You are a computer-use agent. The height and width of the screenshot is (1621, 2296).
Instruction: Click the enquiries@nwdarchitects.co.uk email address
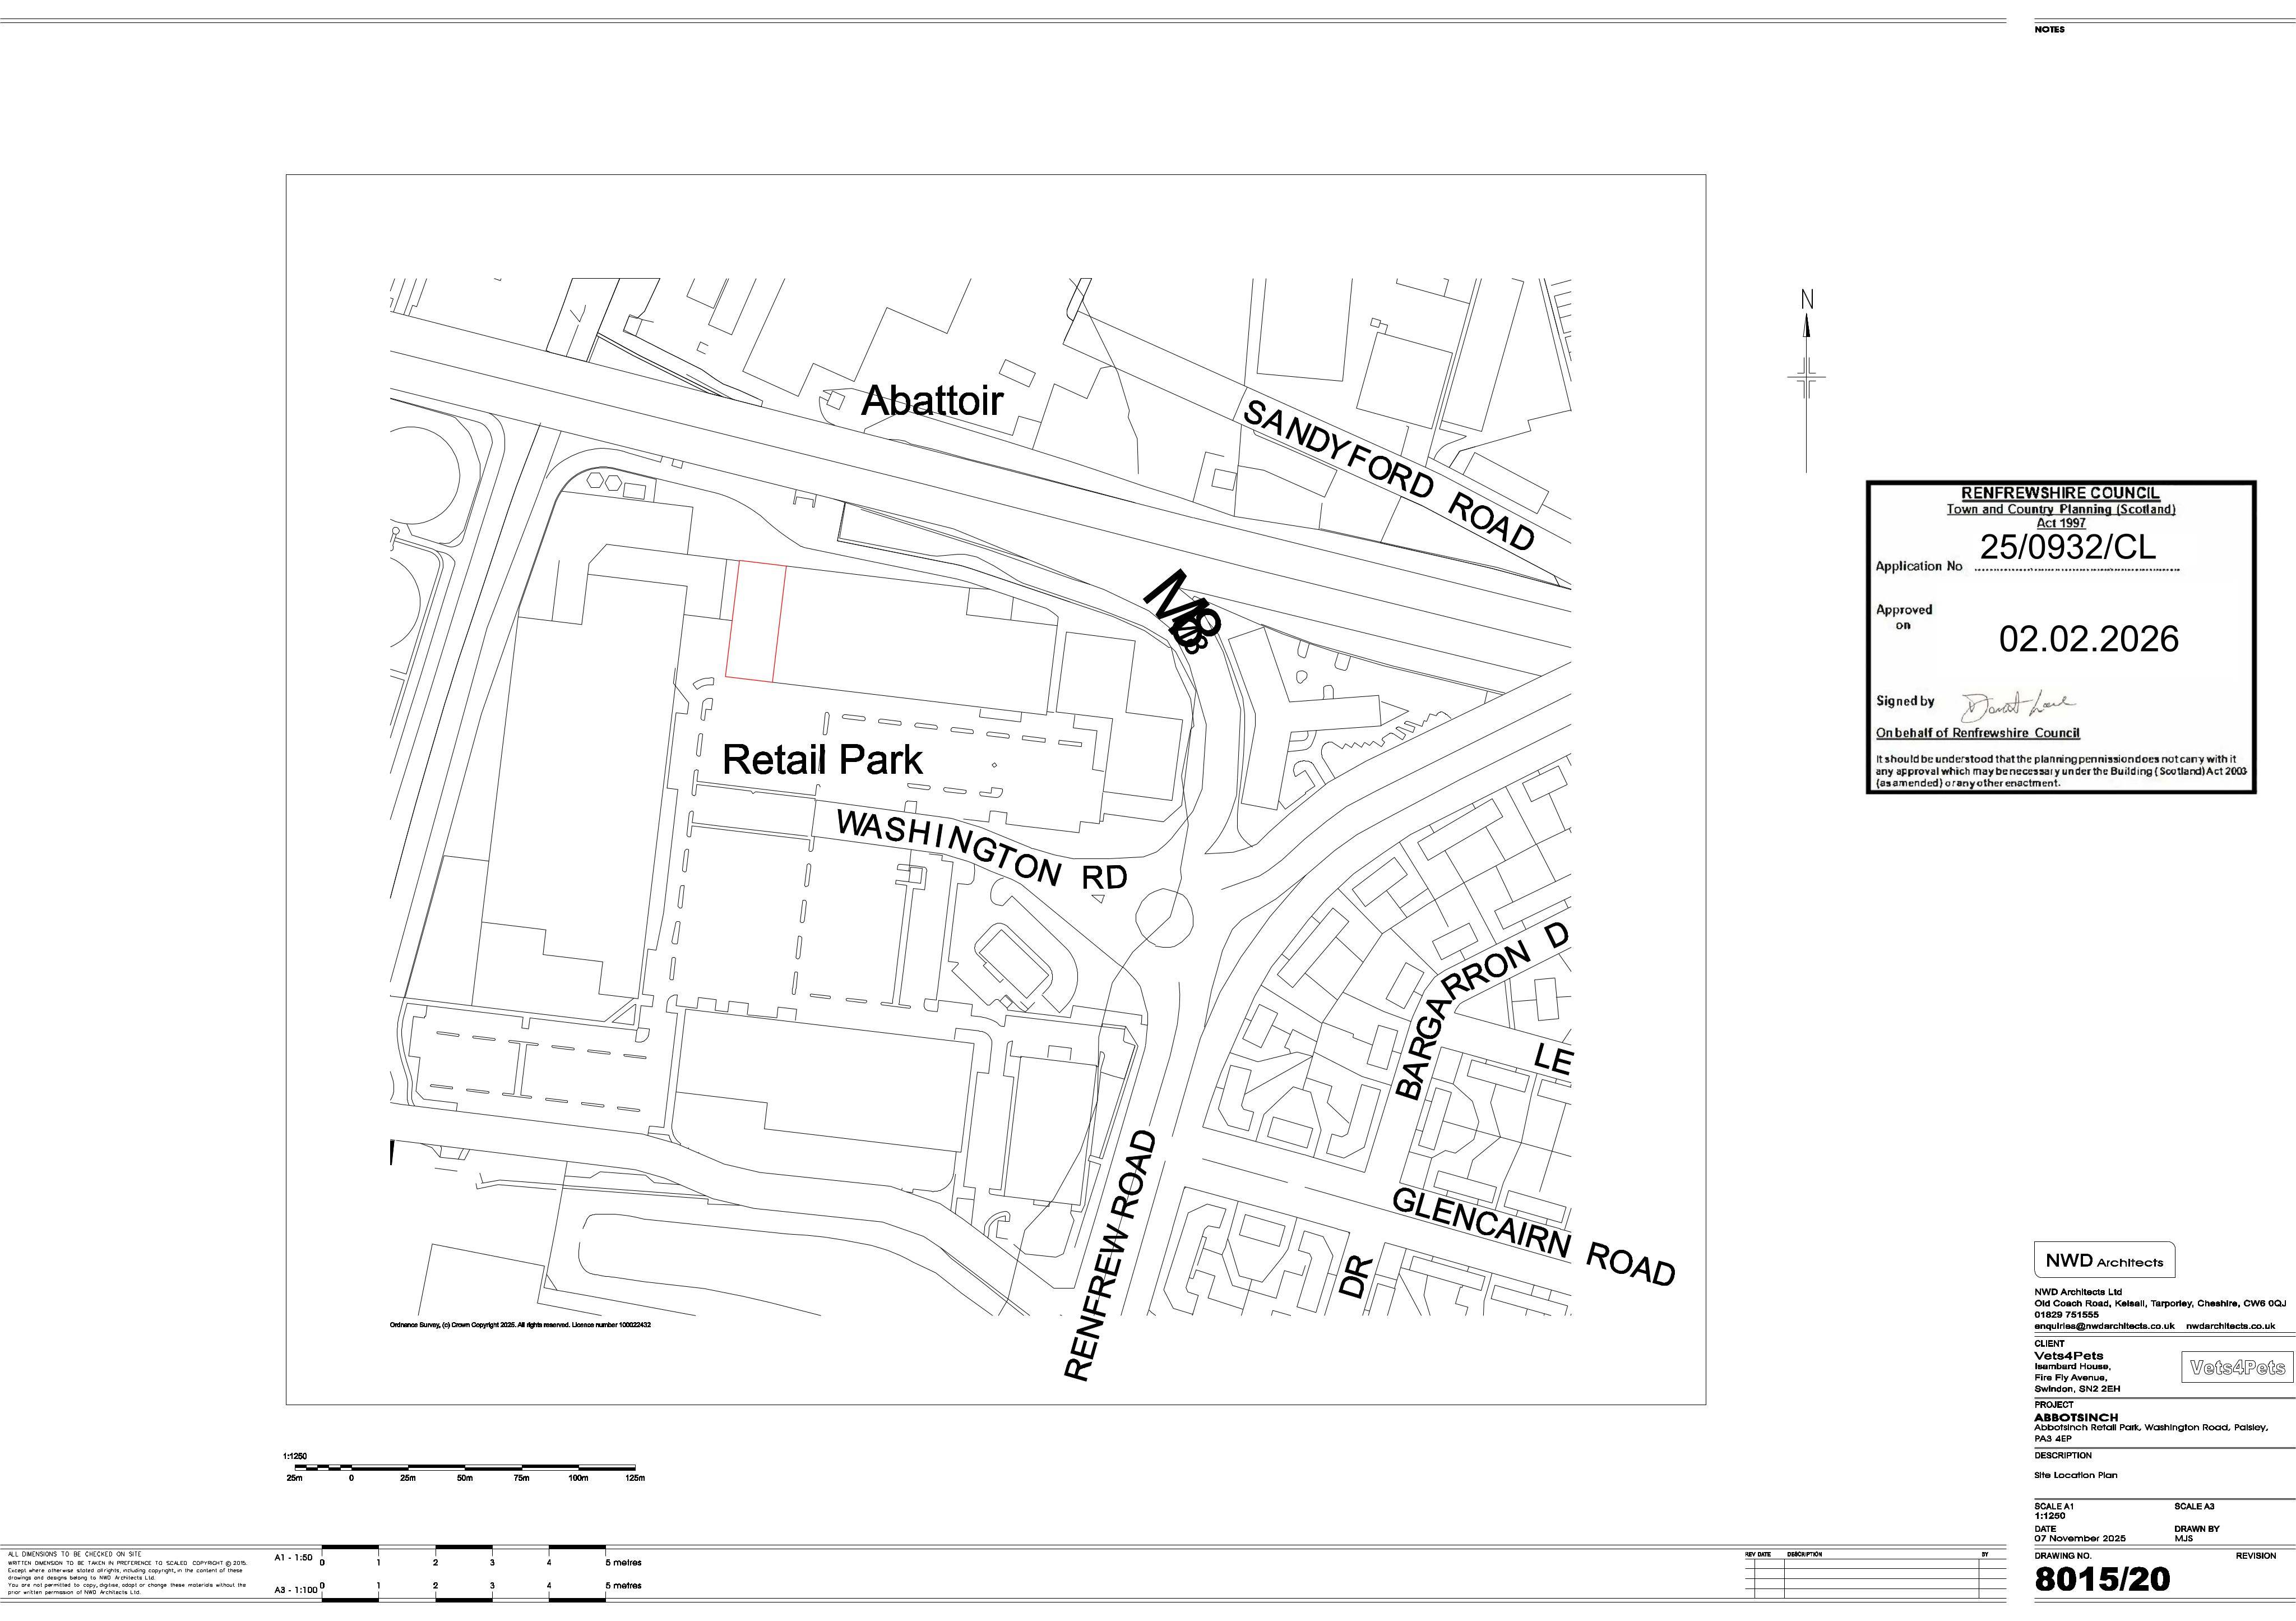[x=2104, y=1326]
